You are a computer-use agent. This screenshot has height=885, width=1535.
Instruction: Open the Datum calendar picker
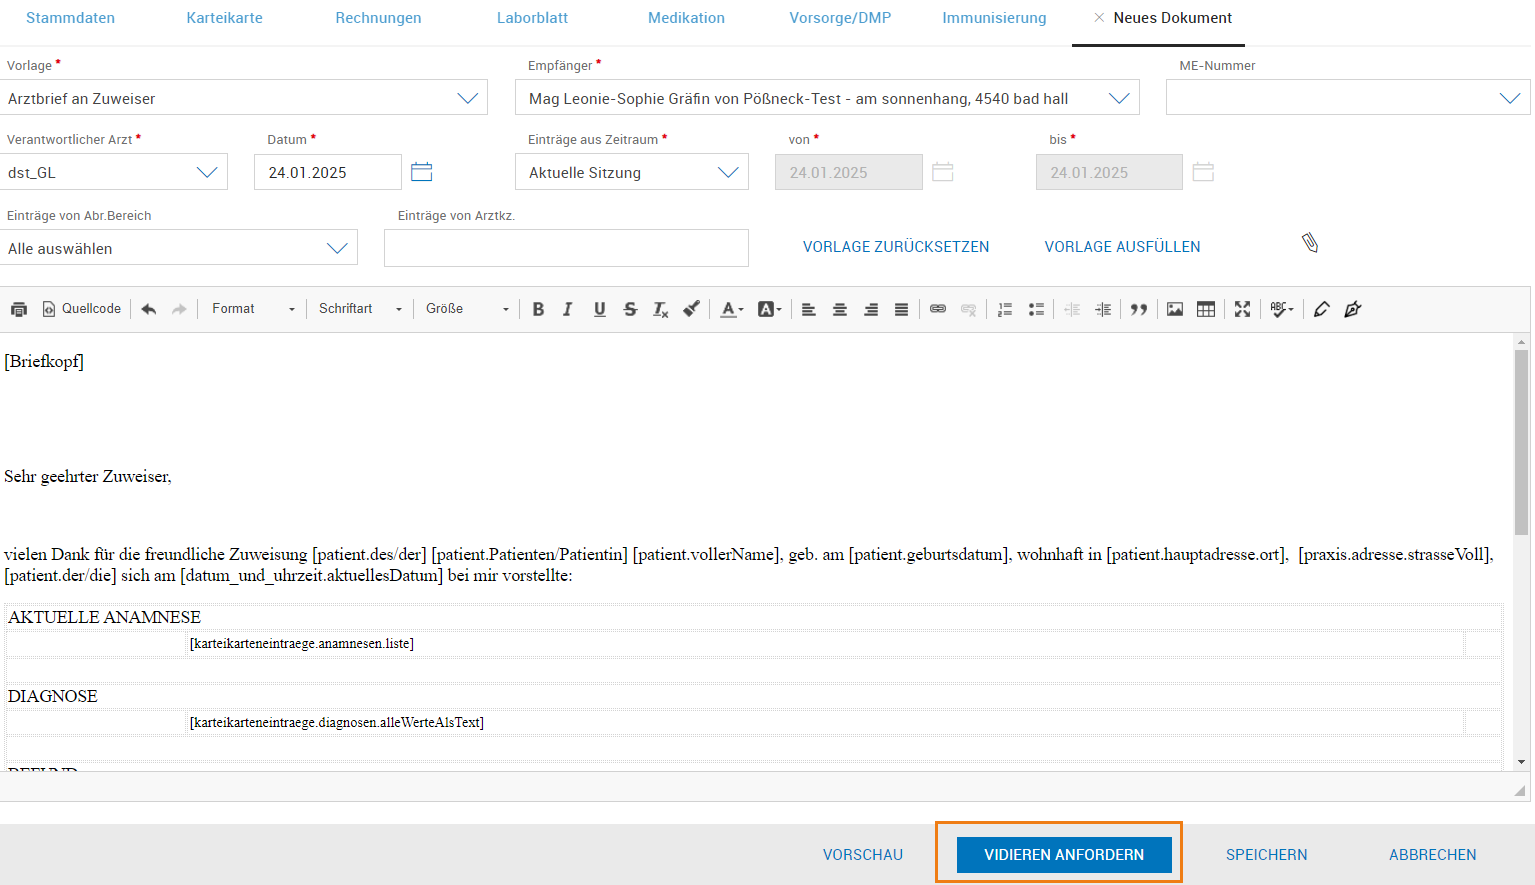[x=422, y=172]
